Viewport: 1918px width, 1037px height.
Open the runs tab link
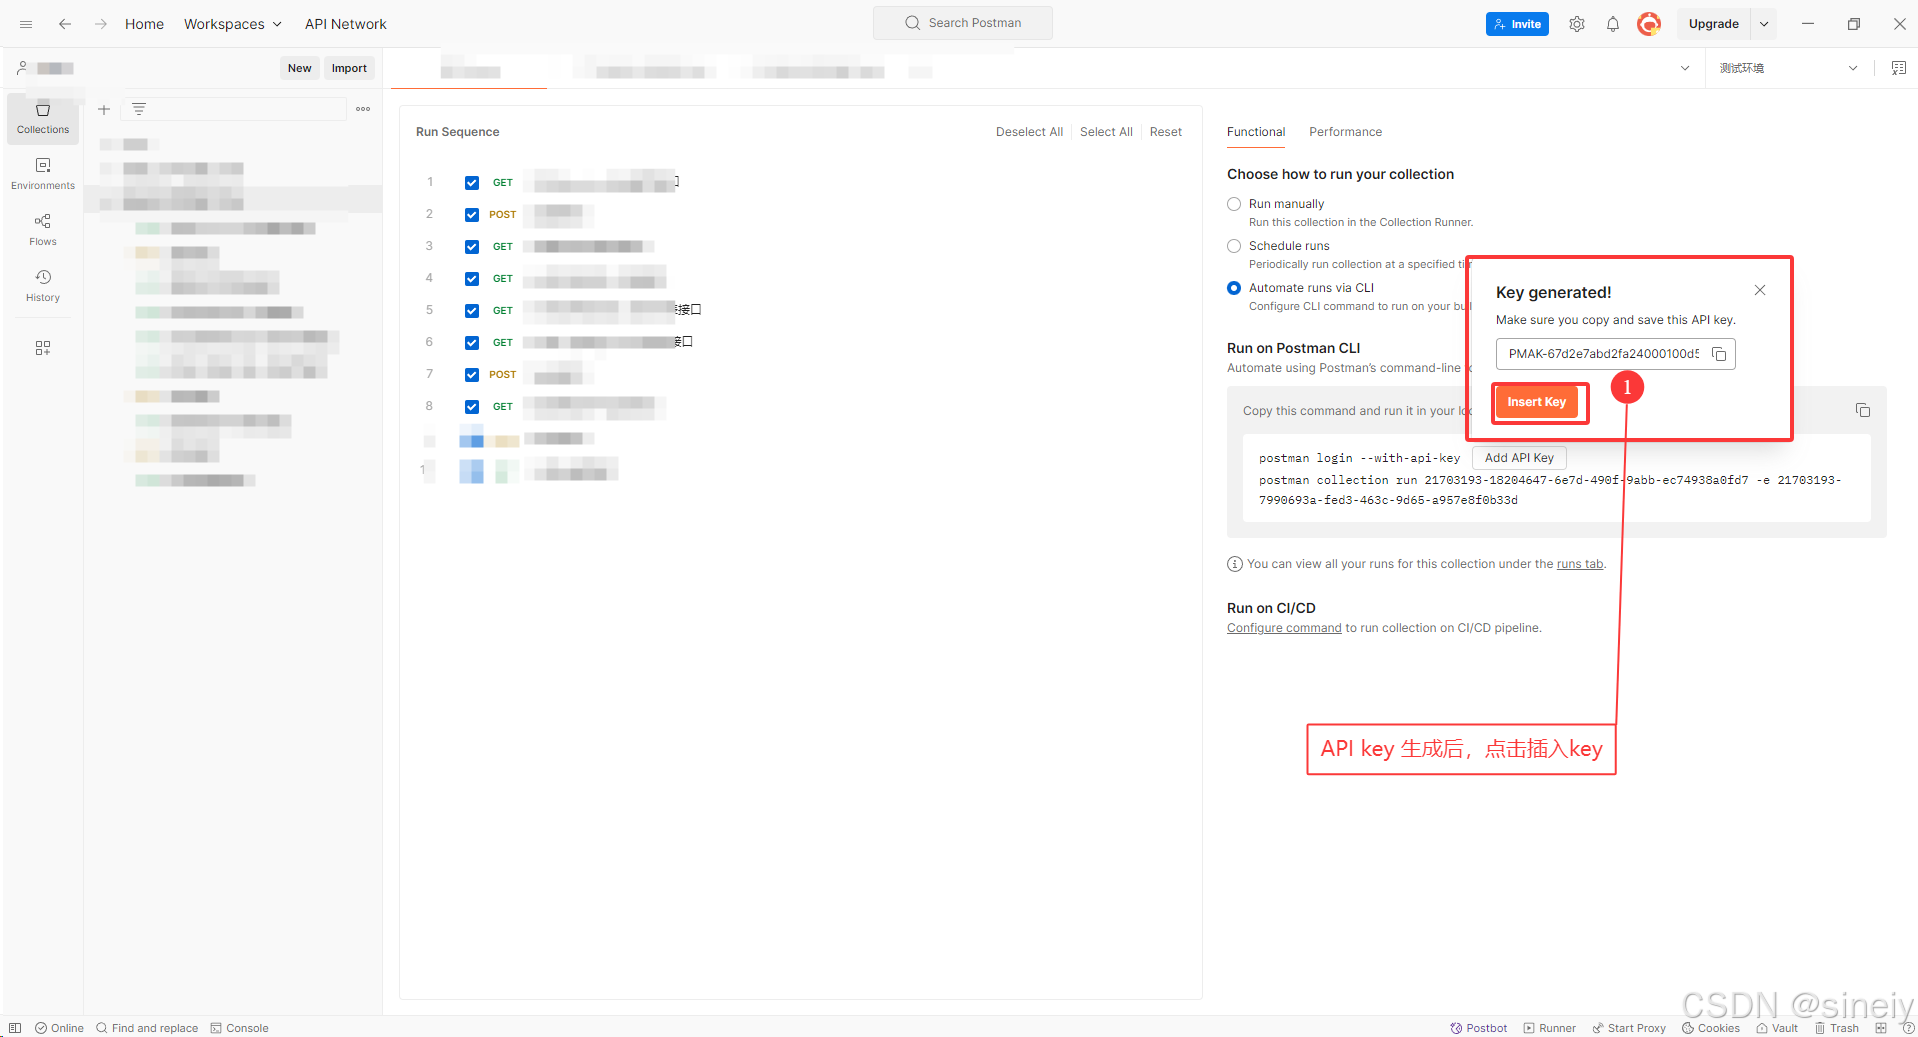point(1579,564)
